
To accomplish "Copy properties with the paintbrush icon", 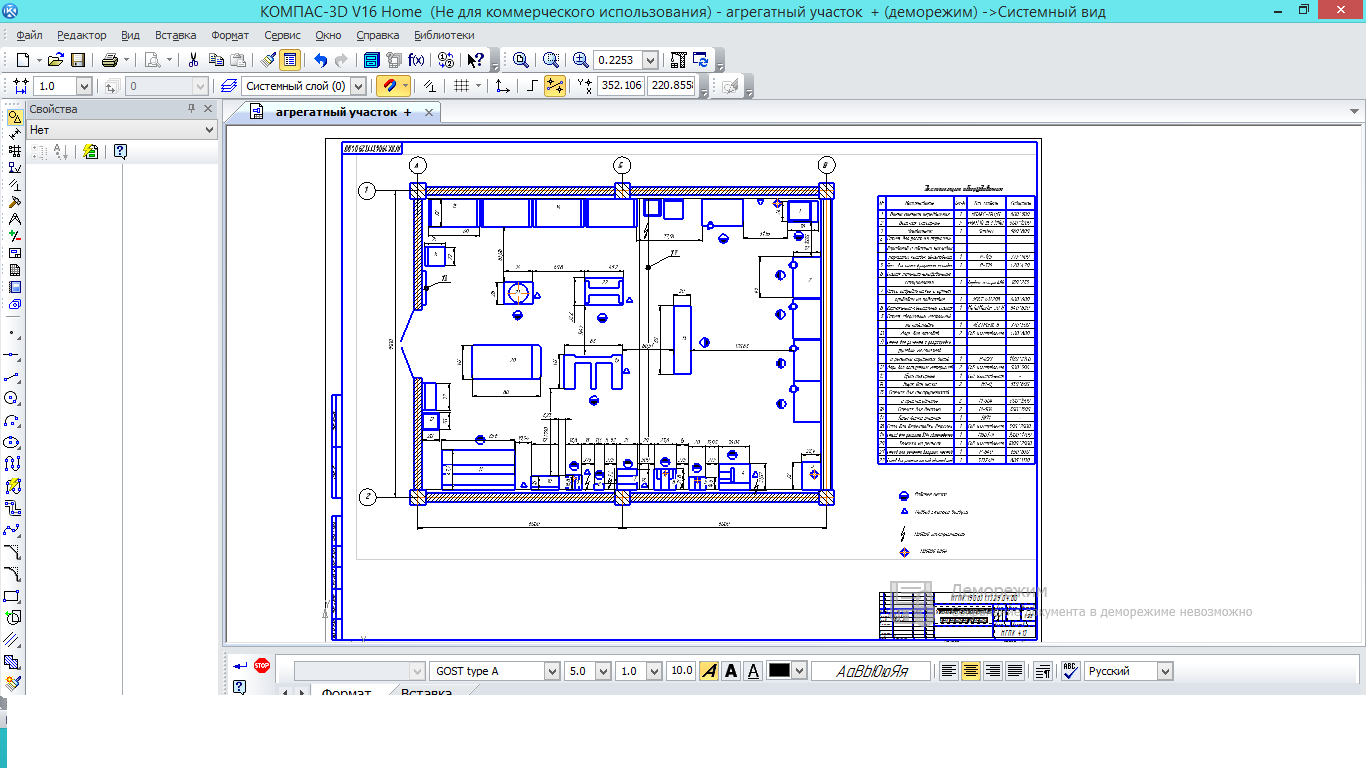I will click(268, 60).
